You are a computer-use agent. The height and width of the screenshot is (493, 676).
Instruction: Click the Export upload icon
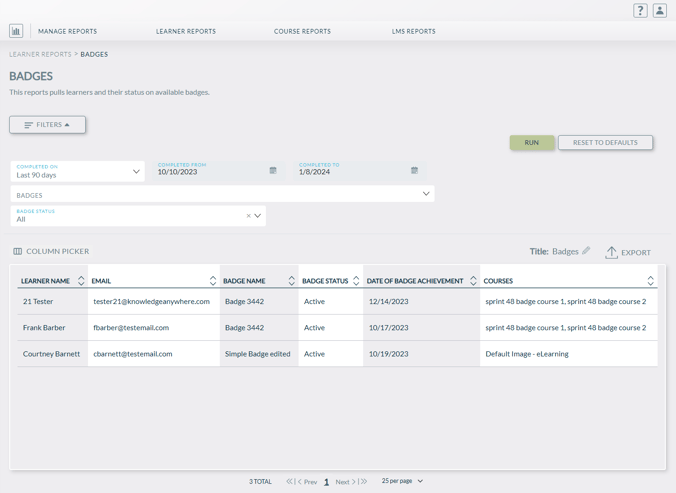coord(611,252)
